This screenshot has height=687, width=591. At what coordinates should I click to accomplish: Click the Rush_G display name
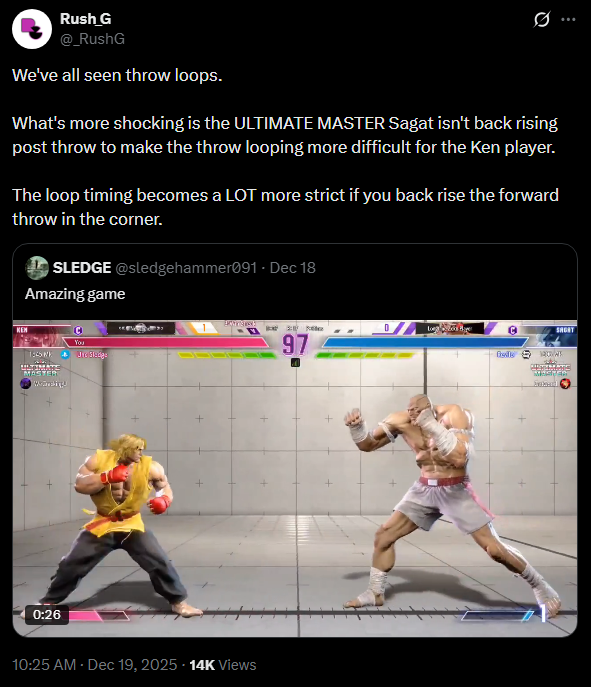(x=85, y=18)
